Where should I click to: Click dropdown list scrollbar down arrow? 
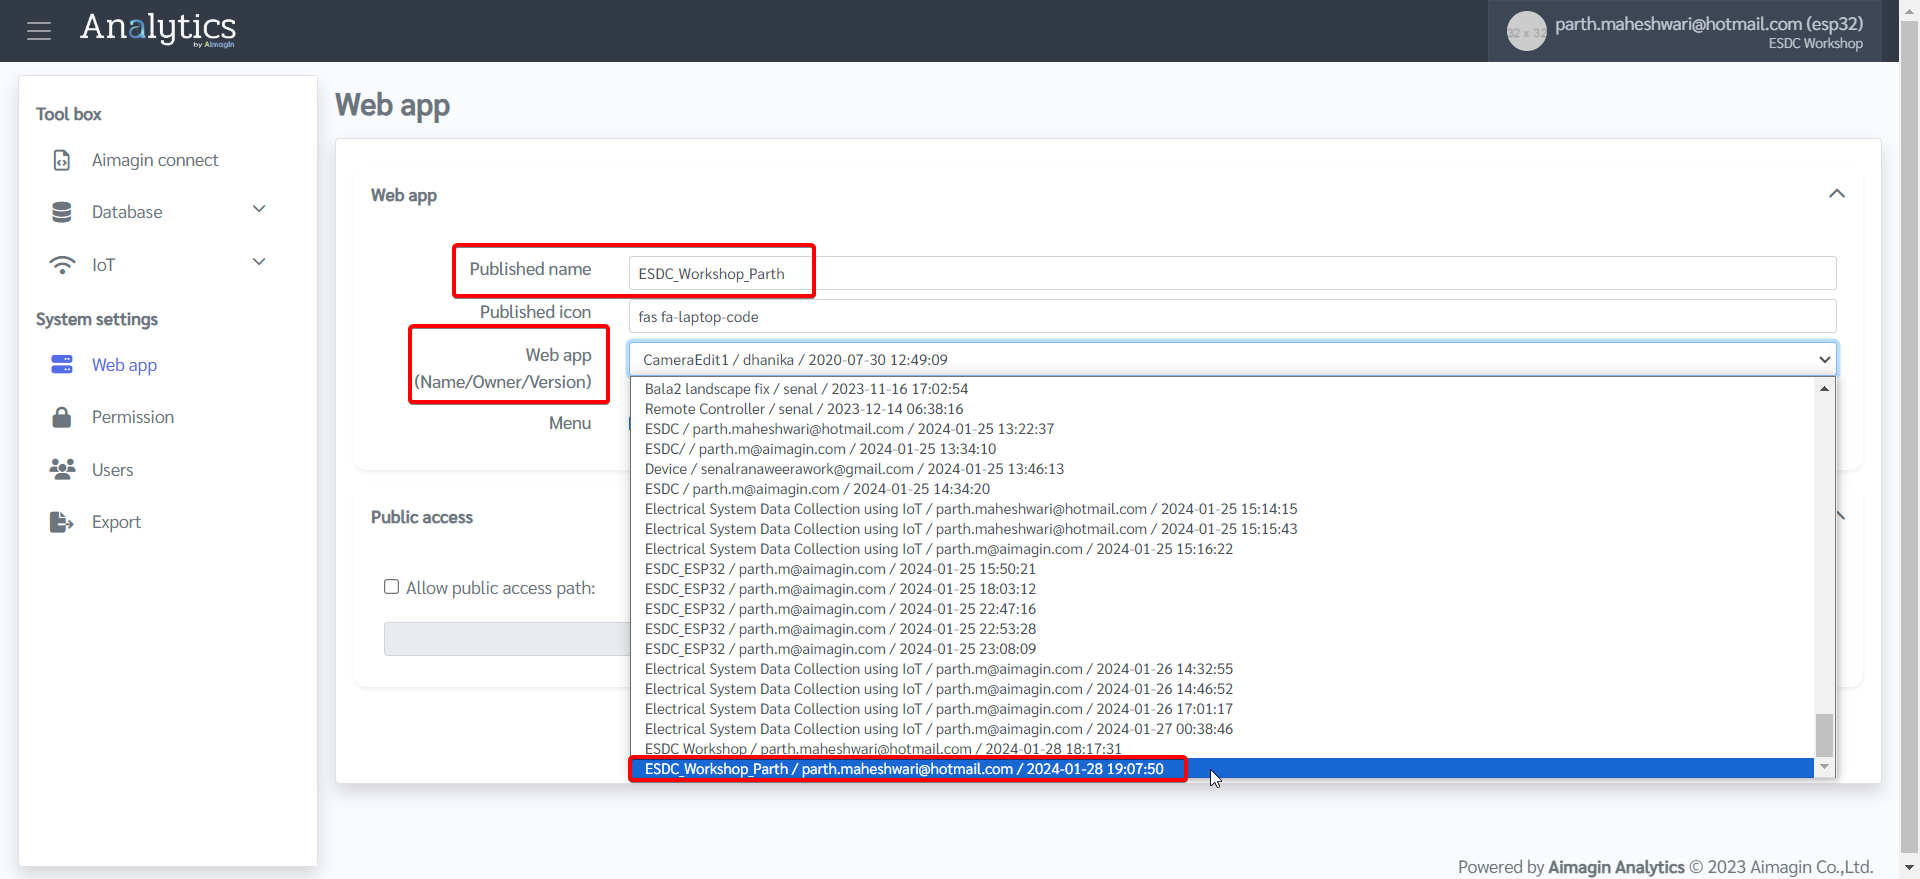click(1825, 768)
